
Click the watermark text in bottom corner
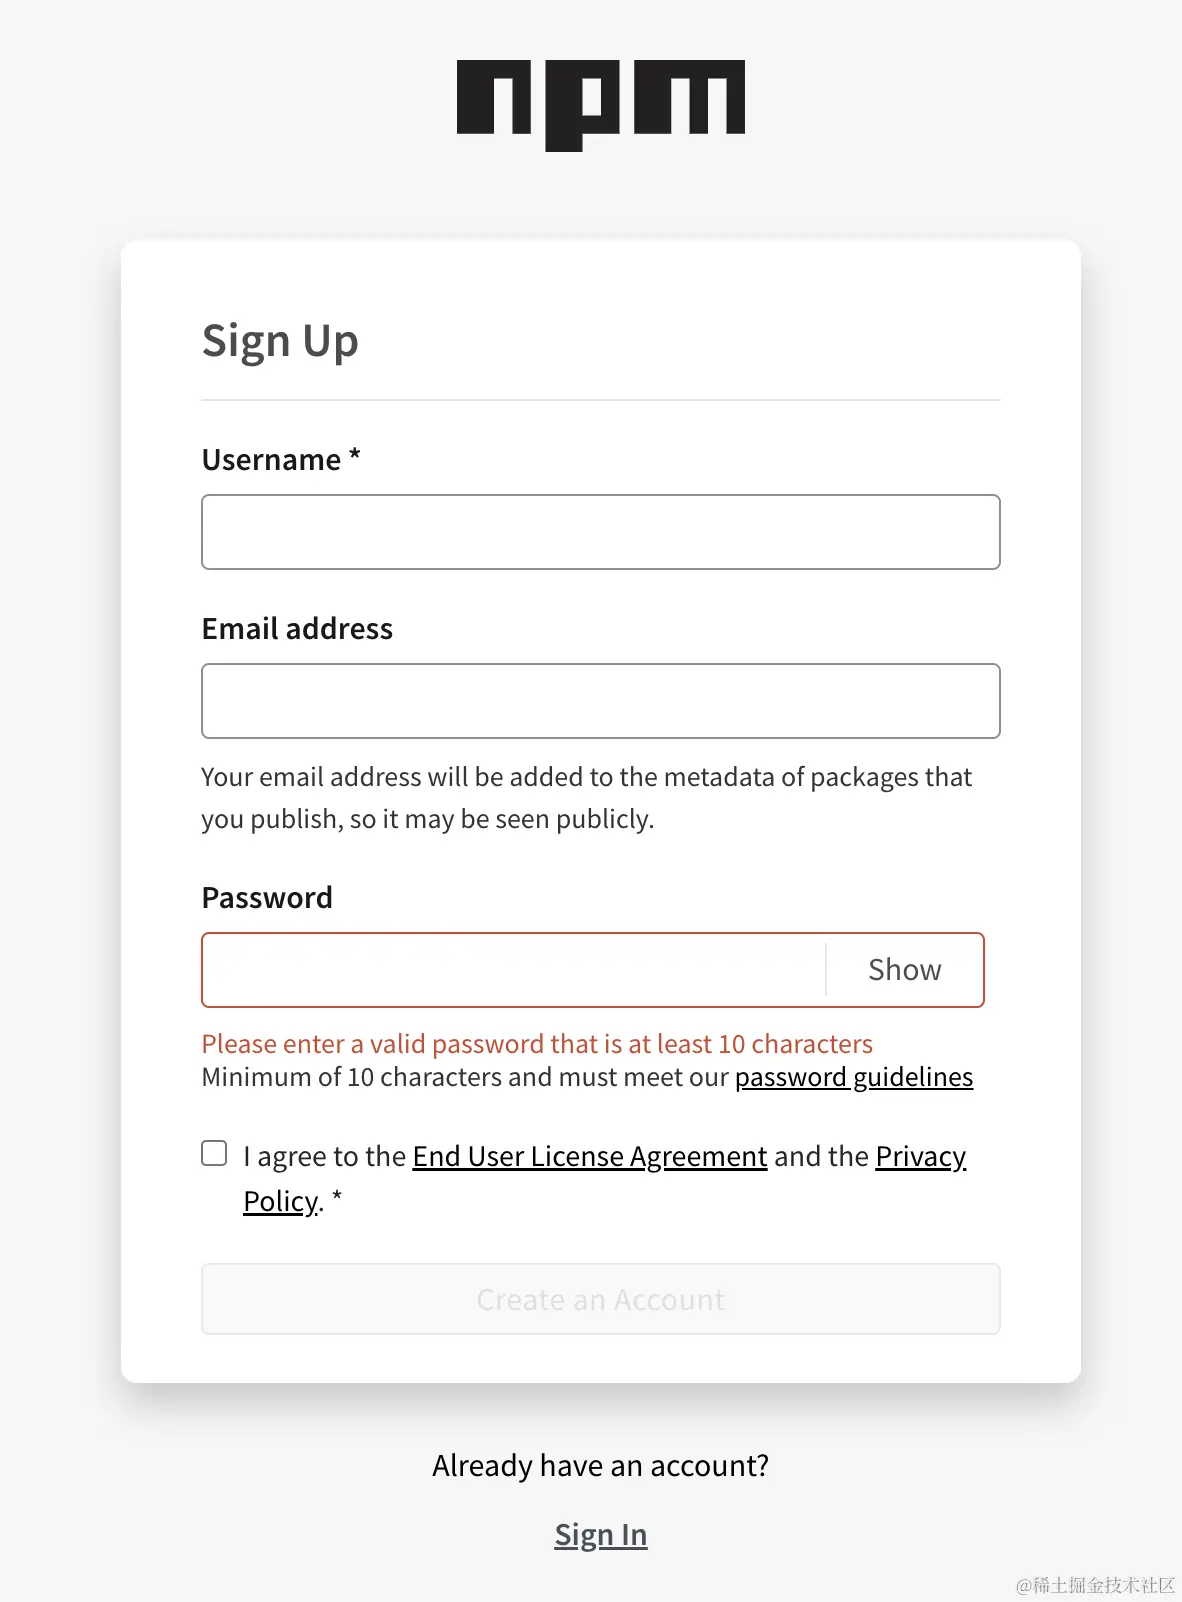click(x=1095, y=1585)
